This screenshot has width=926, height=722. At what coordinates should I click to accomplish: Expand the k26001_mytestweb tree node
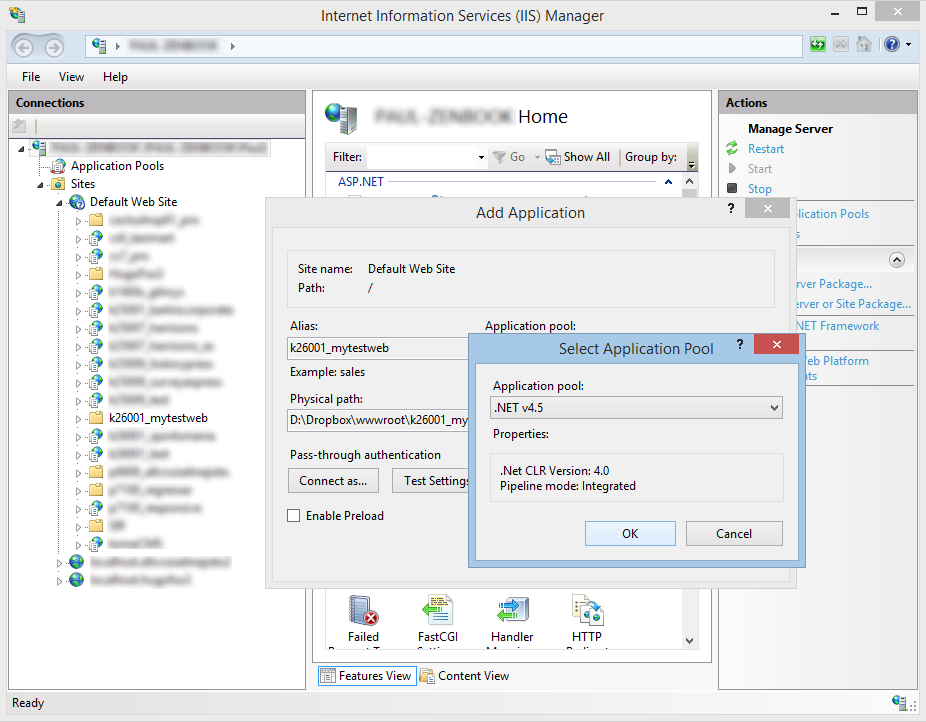pyautogui.click(x=78, y=419)
